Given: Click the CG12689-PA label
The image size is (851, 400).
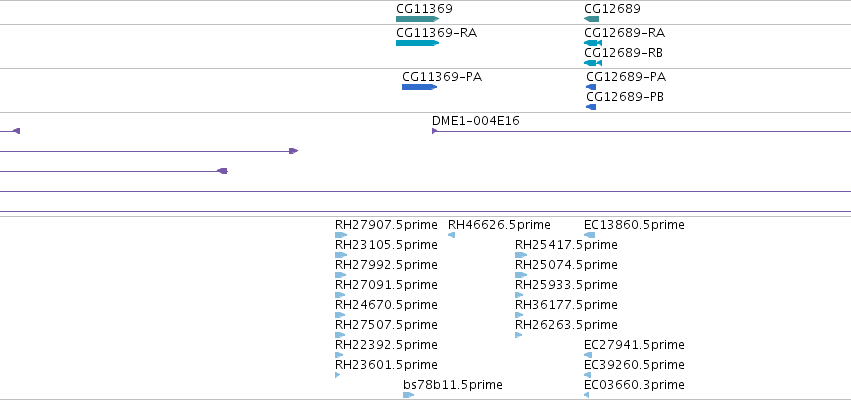Looking at the screenshot, I should [626, 77].
